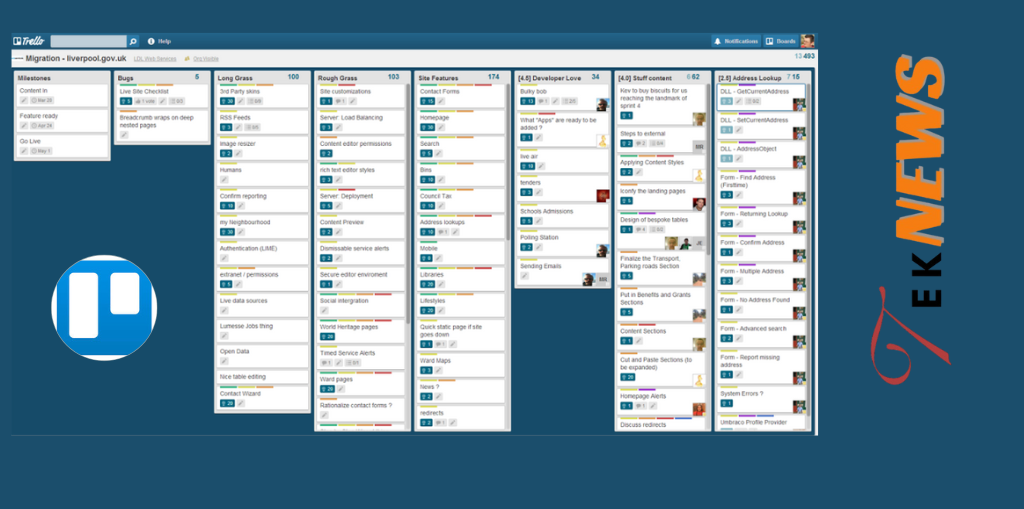Click the points badge on Content editor permissions

pyautogui.click(x=326, y=154)
